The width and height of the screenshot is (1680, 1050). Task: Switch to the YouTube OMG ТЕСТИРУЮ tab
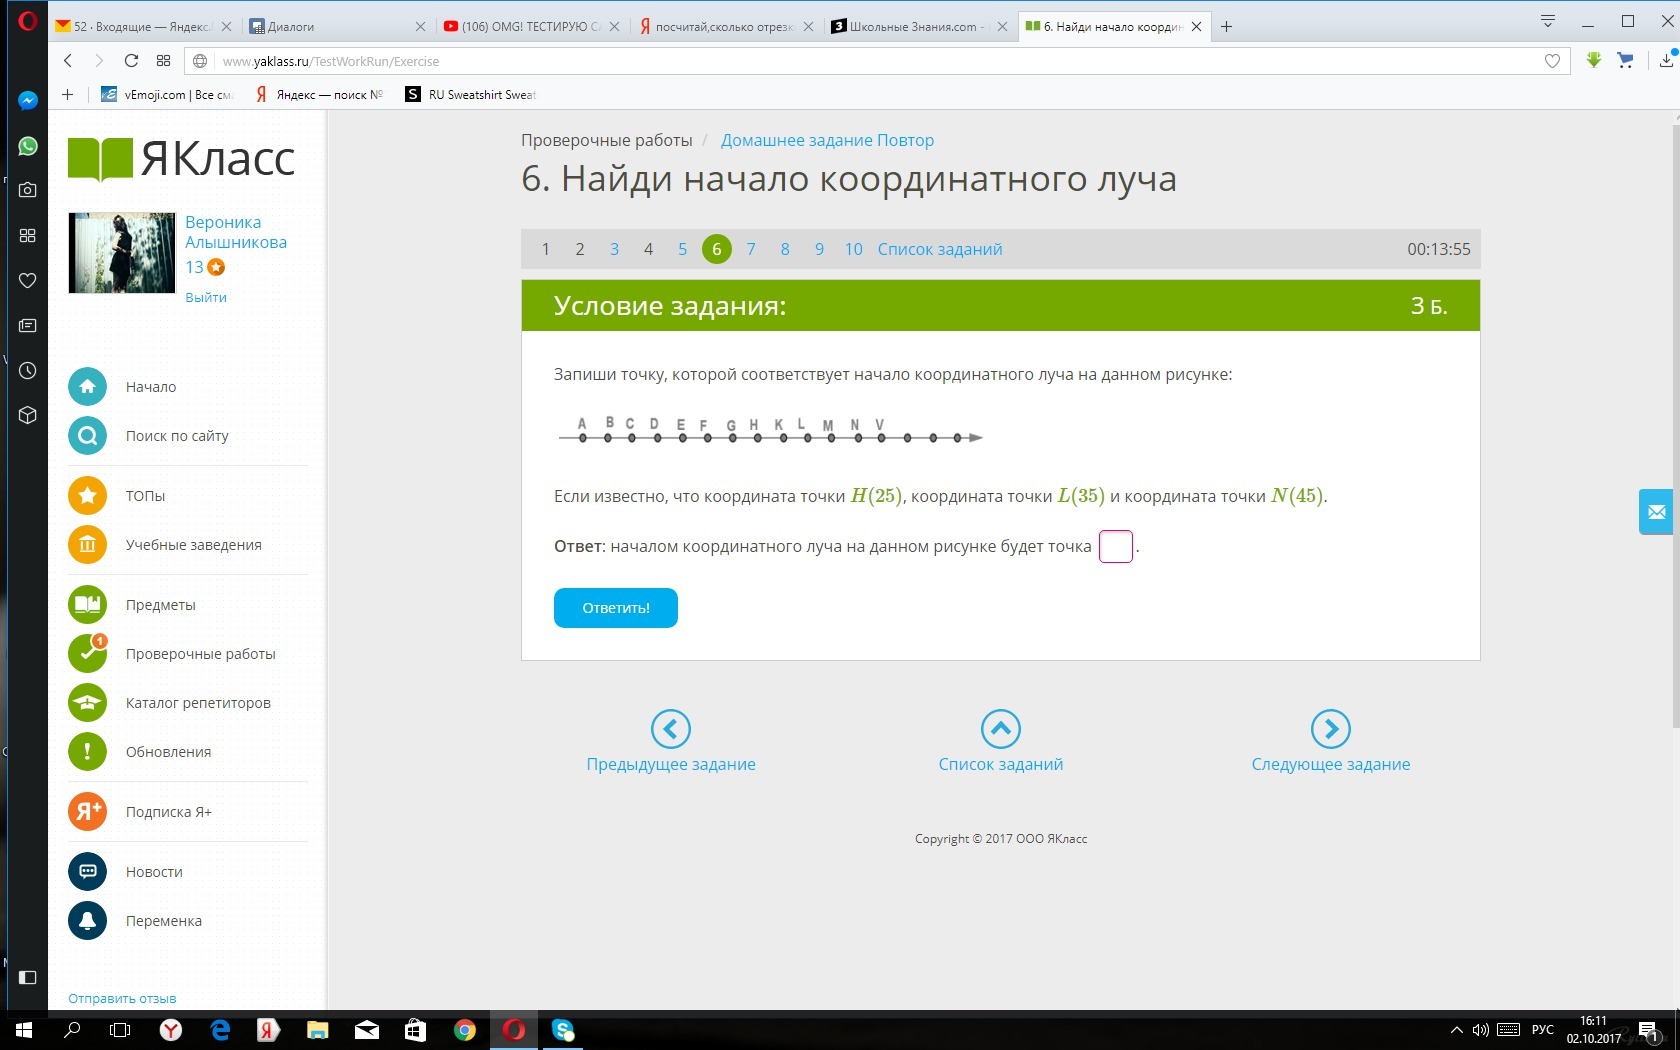[x=531, y=27]
